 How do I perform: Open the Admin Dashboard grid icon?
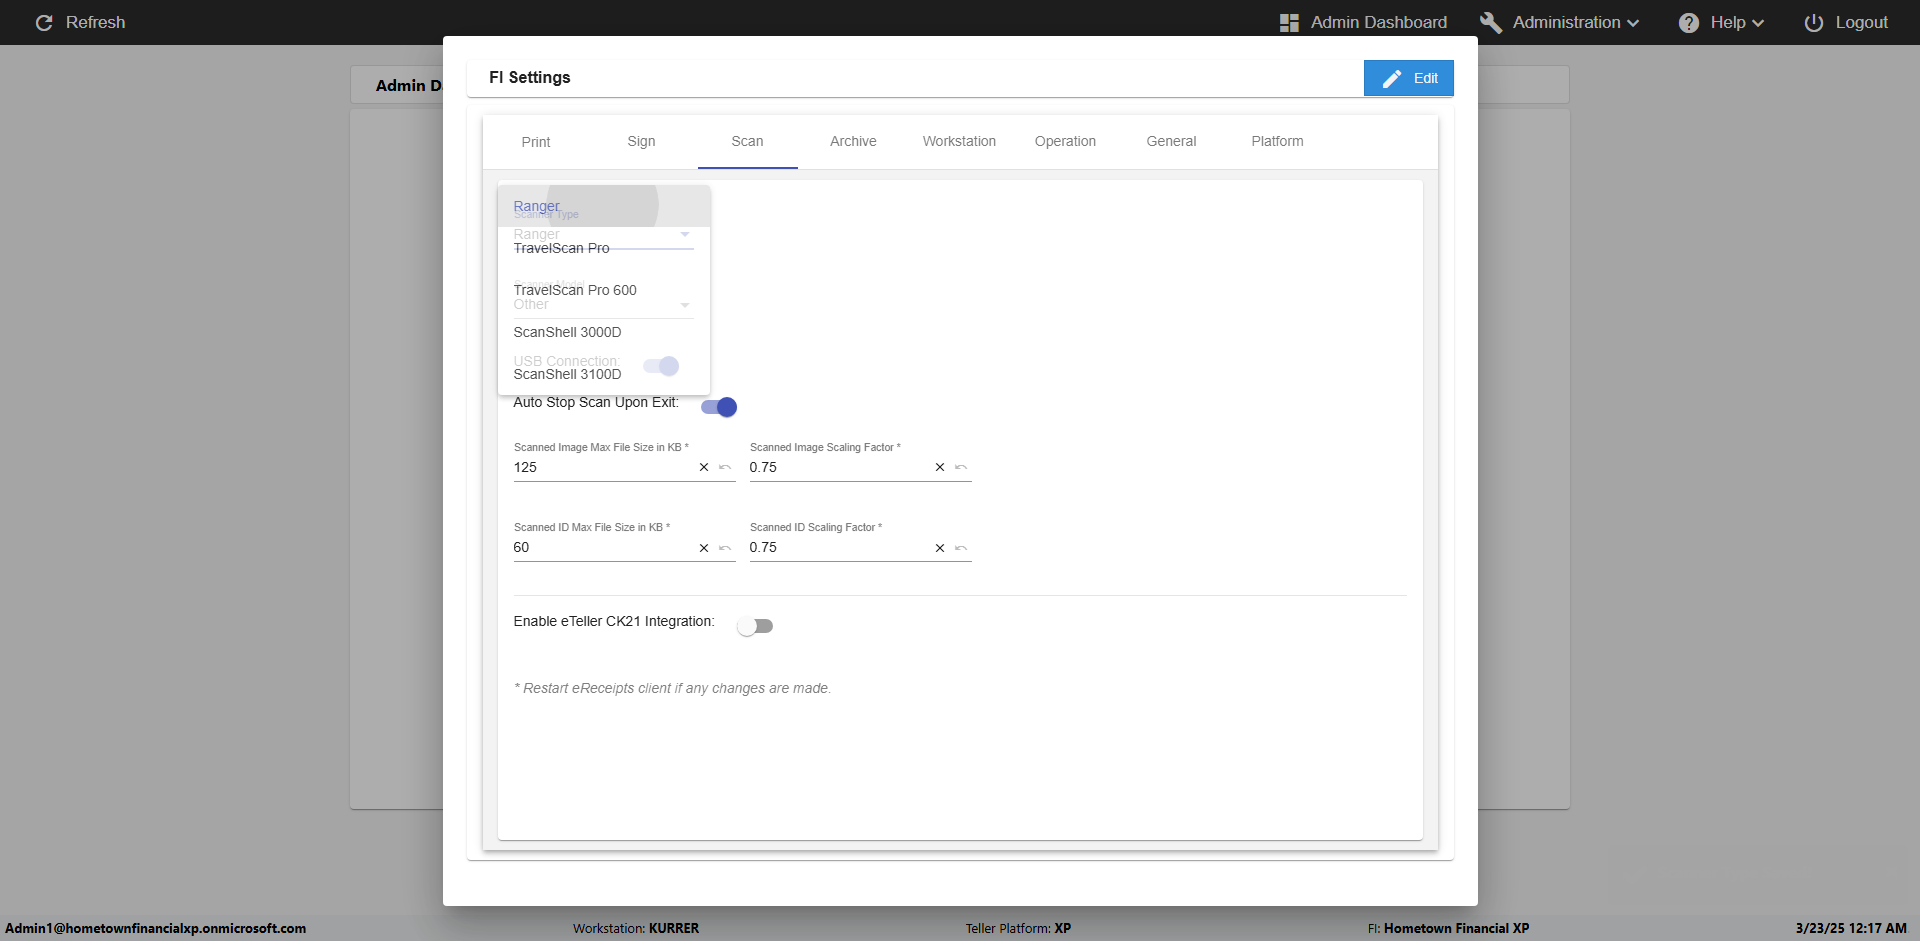pyautogui.click(x=1289, y=23)
